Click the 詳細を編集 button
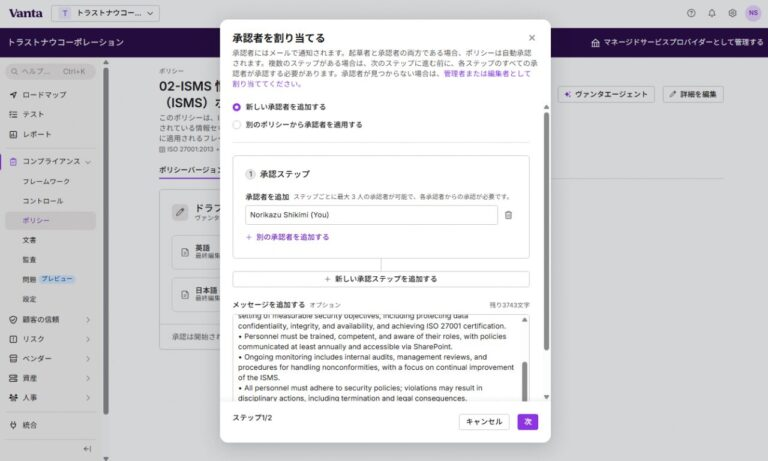This screenshot has height=461, width=768. 693,94
